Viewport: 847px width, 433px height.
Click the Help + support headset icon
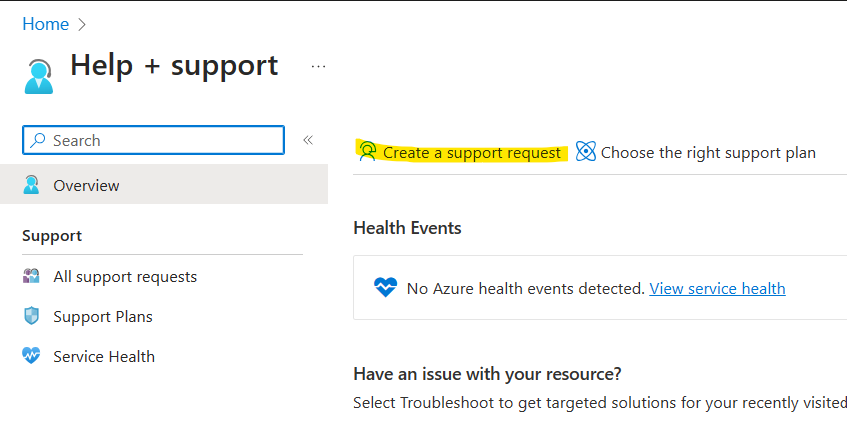click(x=39, y=77)
